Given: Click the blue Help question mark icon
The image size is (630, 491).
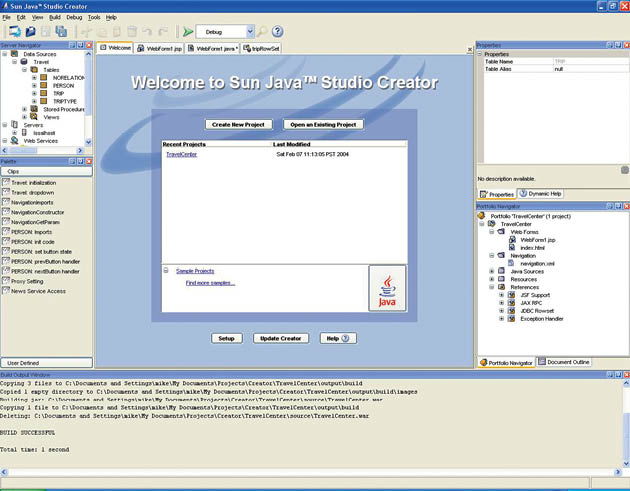Looking at the screenshot, I should 277,31.
